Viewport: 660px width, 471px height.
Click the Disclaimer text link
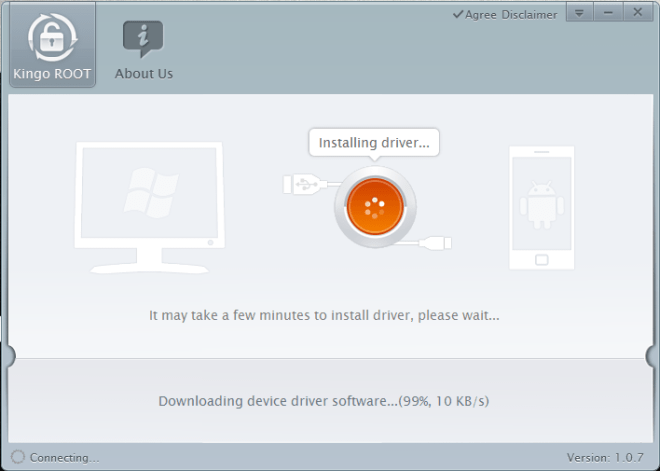530,15
